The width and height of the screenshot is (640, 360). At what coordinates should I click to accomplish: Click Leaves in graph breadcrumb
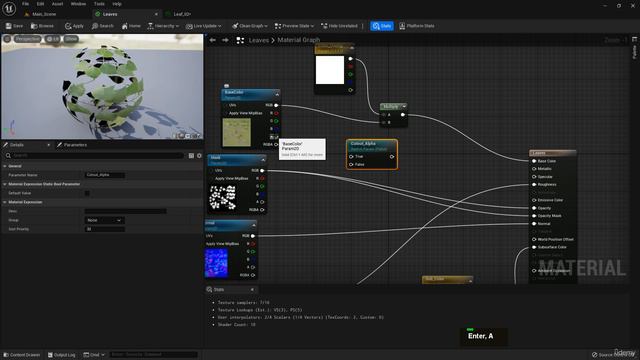(x=259, y=40)
